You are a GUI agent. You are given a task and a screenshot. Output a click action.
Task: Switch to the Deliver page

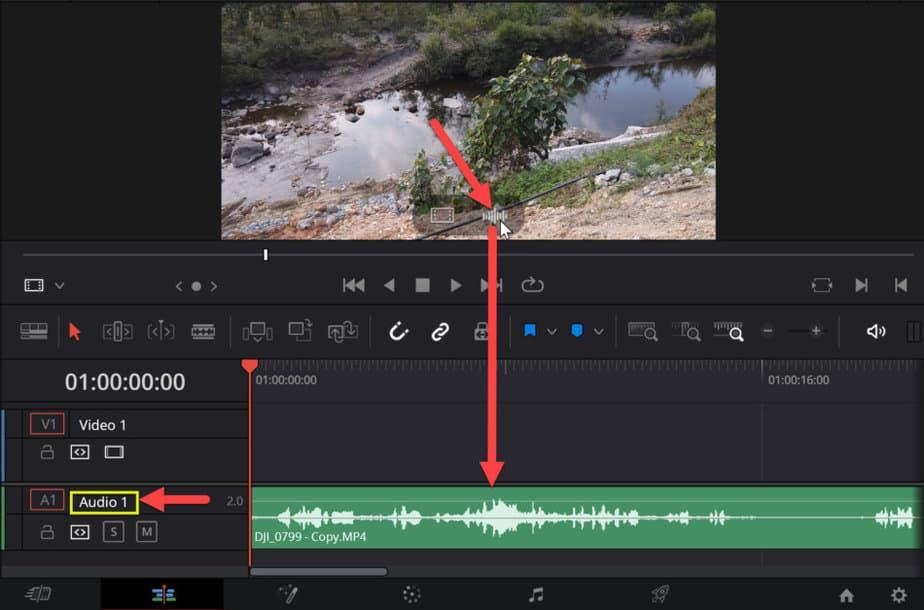pyautogui.click(x=660, y=592)
